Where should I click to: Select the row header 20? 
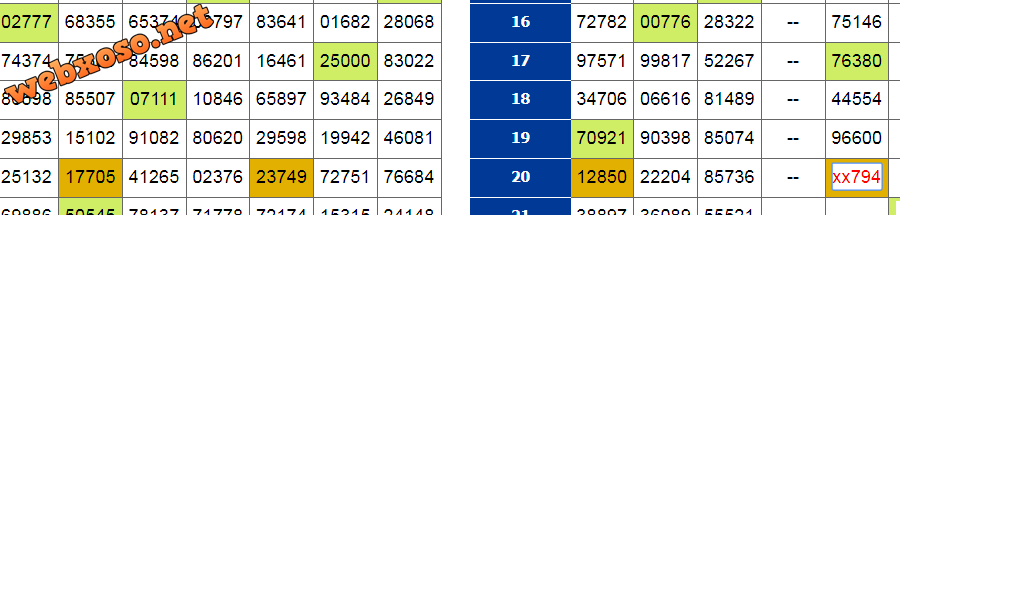520,178
